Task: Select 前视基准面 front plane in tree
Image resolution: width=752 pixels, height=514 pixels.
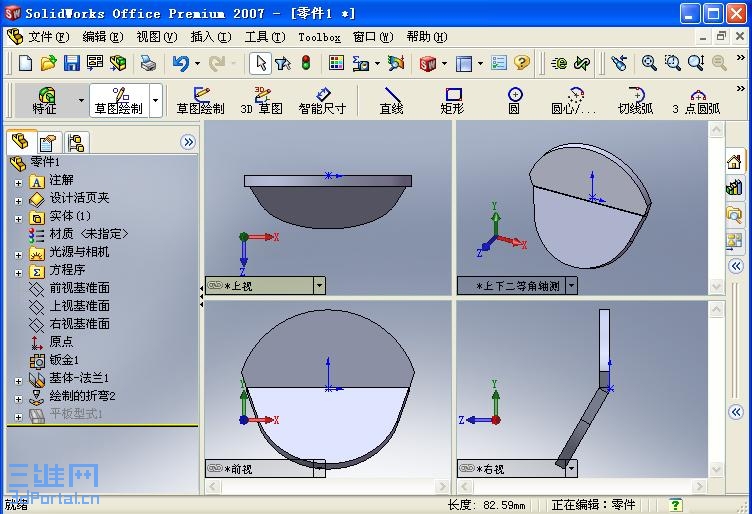Action: pyautogui.click(x=80, y=288)
